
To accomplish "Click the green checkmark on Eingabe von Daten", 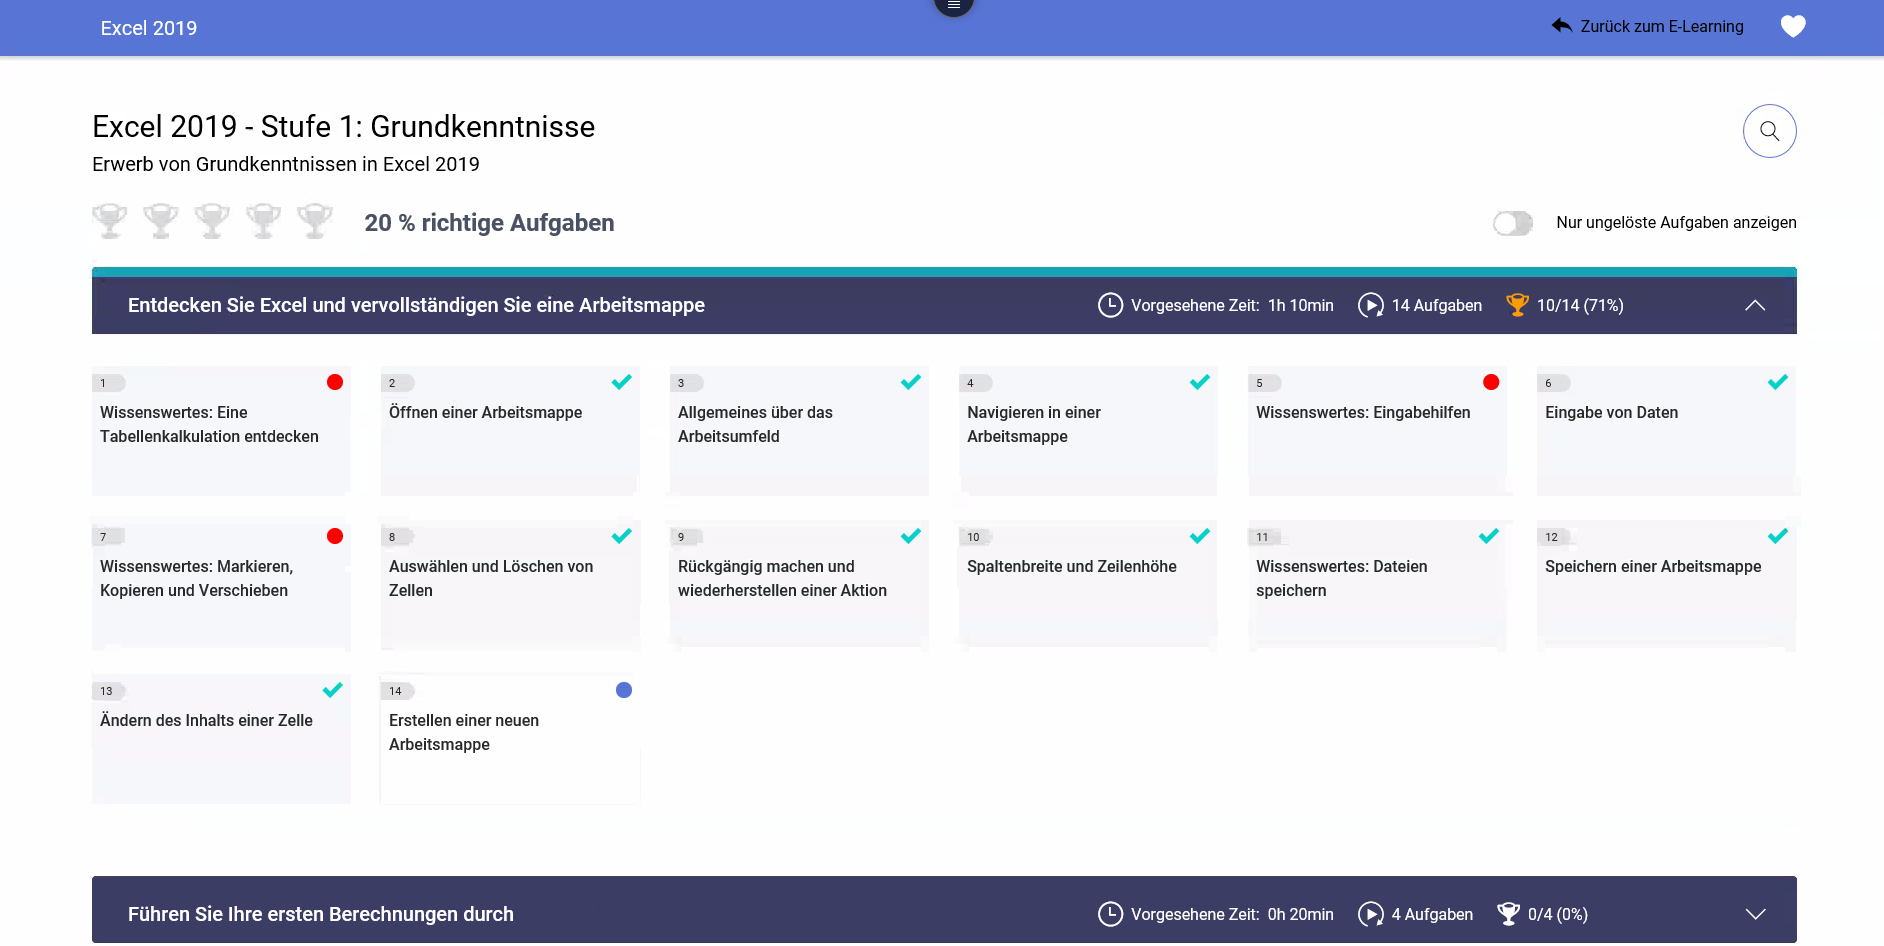I will (1777, 382).
